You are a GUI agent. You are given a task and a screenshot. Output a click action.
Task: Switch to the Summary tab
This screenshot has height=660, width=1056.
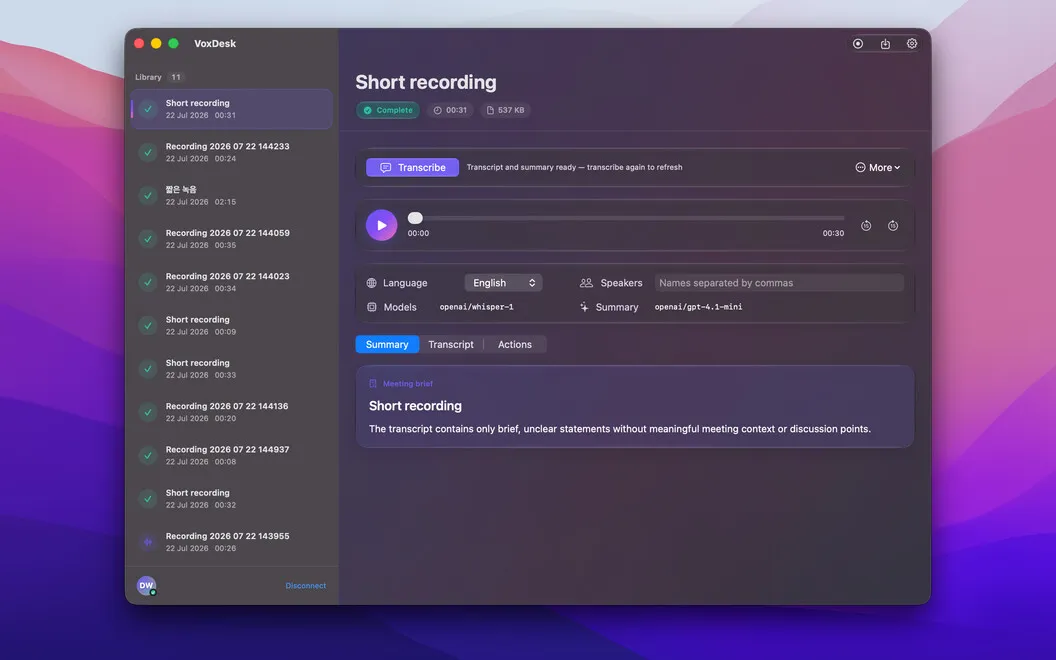[x=387, y=344]
